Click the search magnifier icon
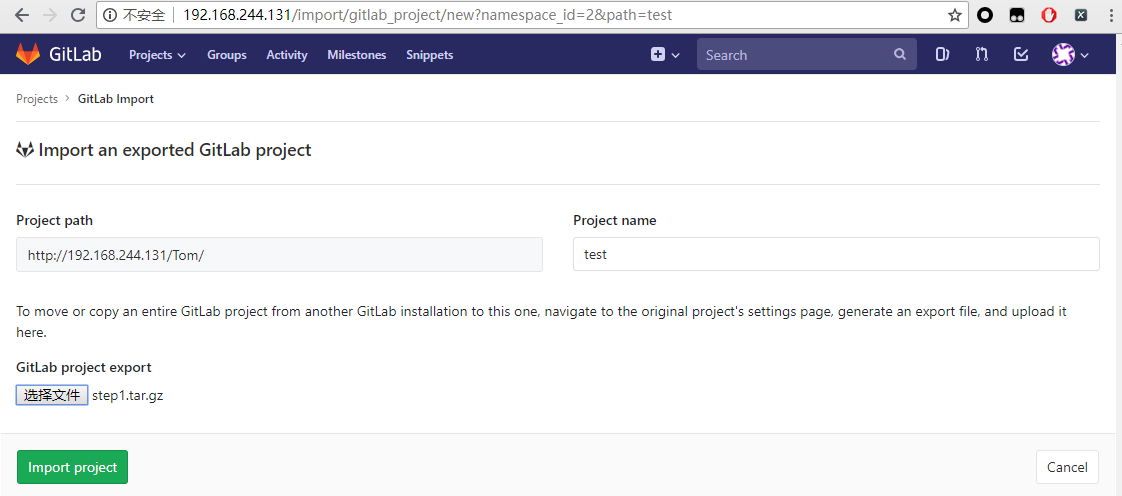Screen dimensions: 1122x496 coord(899,54)
